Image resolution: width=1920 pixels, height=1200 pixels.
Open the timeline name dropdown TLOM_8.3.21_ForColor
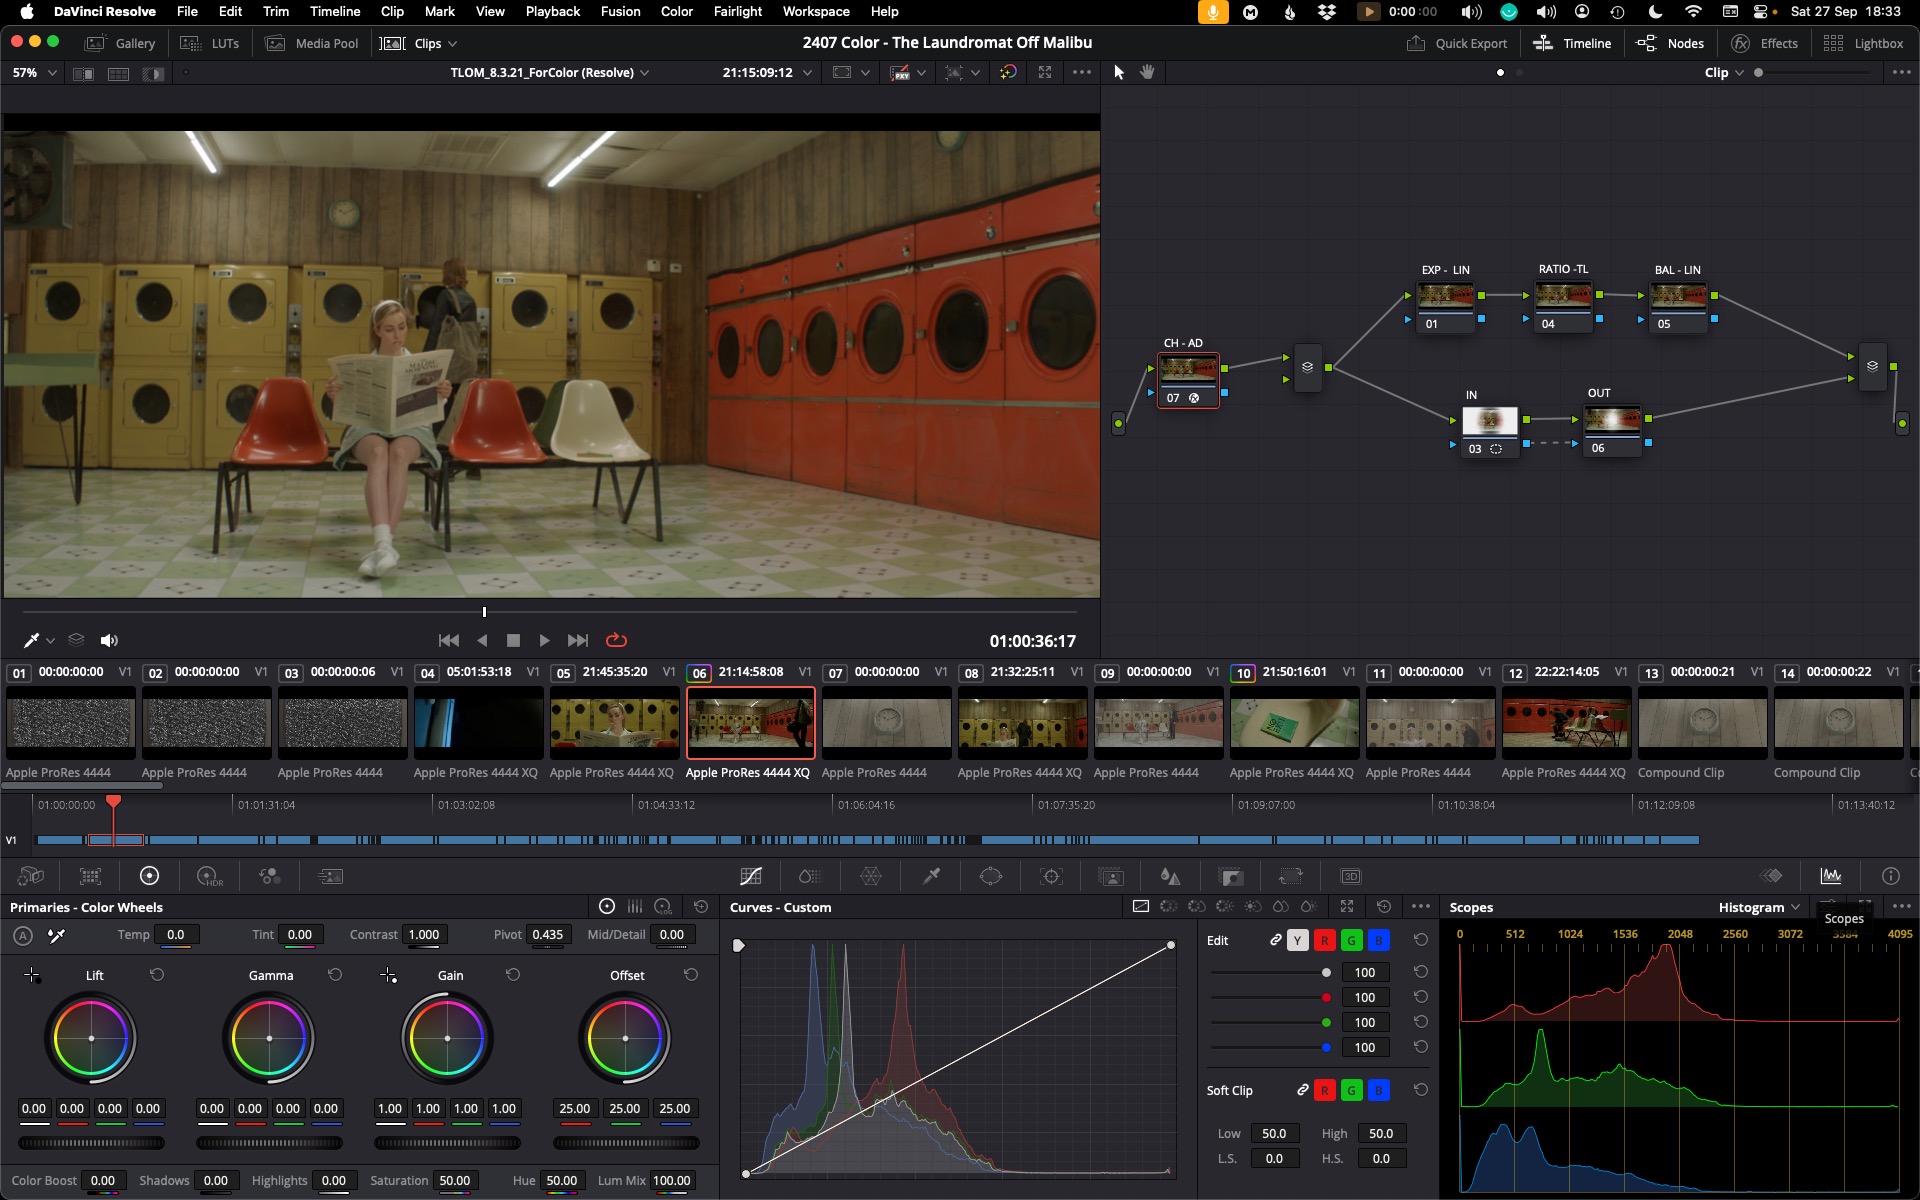549,72
